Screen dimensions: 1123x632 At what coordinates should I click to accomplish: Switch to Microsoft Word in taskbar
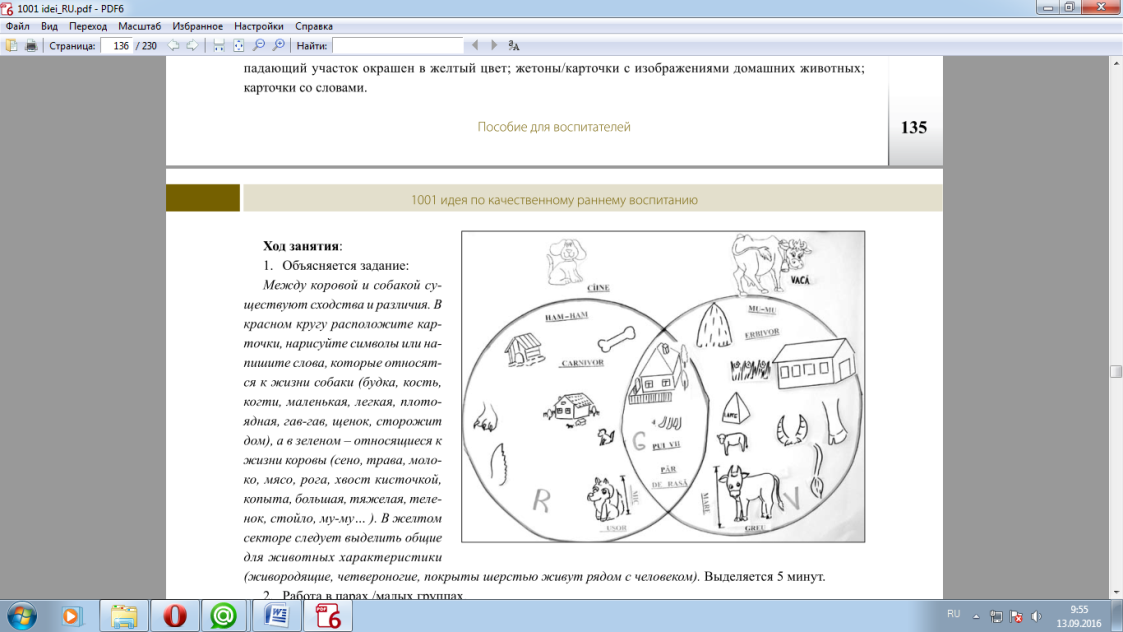tap(276, 616)
